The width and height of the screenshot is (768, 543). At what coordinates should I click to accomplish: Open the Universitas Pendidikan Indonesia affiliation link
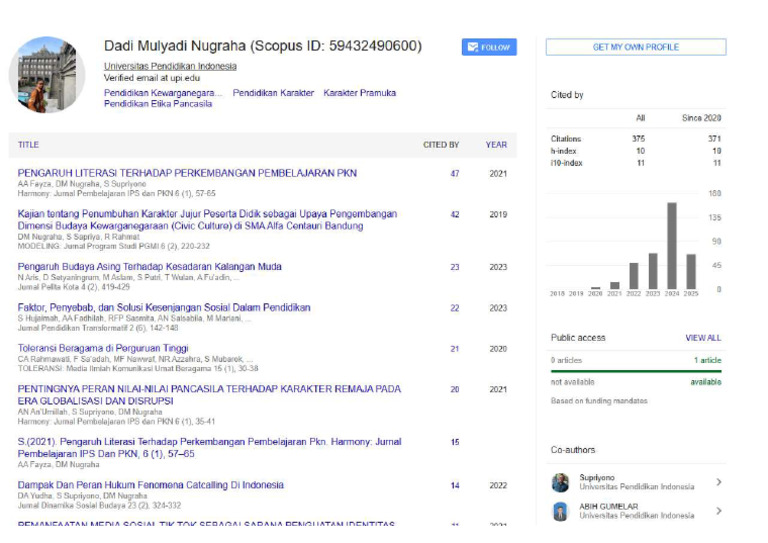[x=170, y=66]
